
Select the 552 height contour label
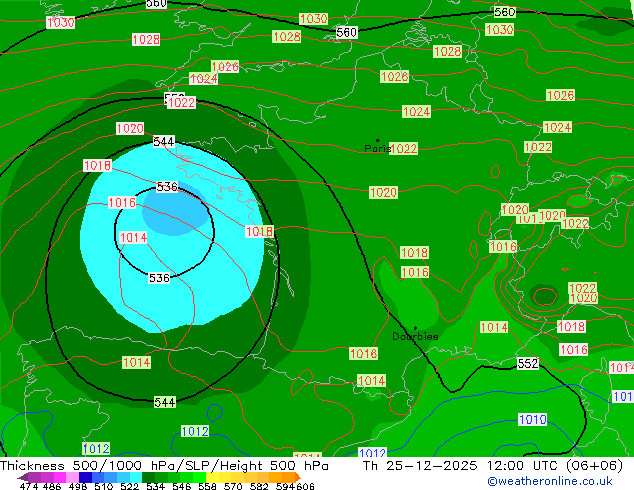(x=528, y=363)
